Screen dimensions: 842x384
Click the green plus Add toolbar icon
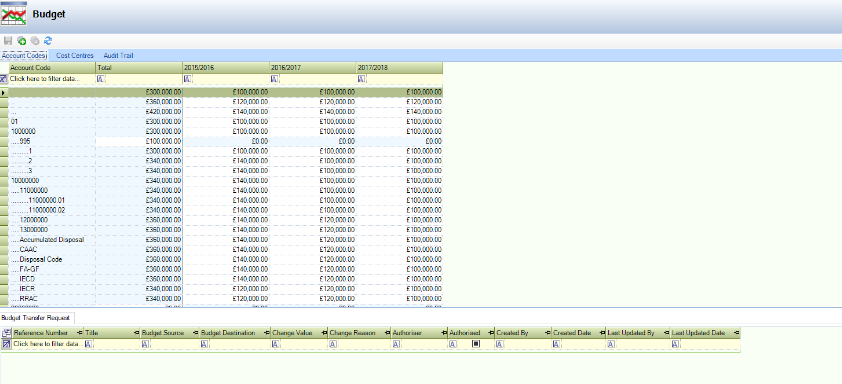pos(21,40)
